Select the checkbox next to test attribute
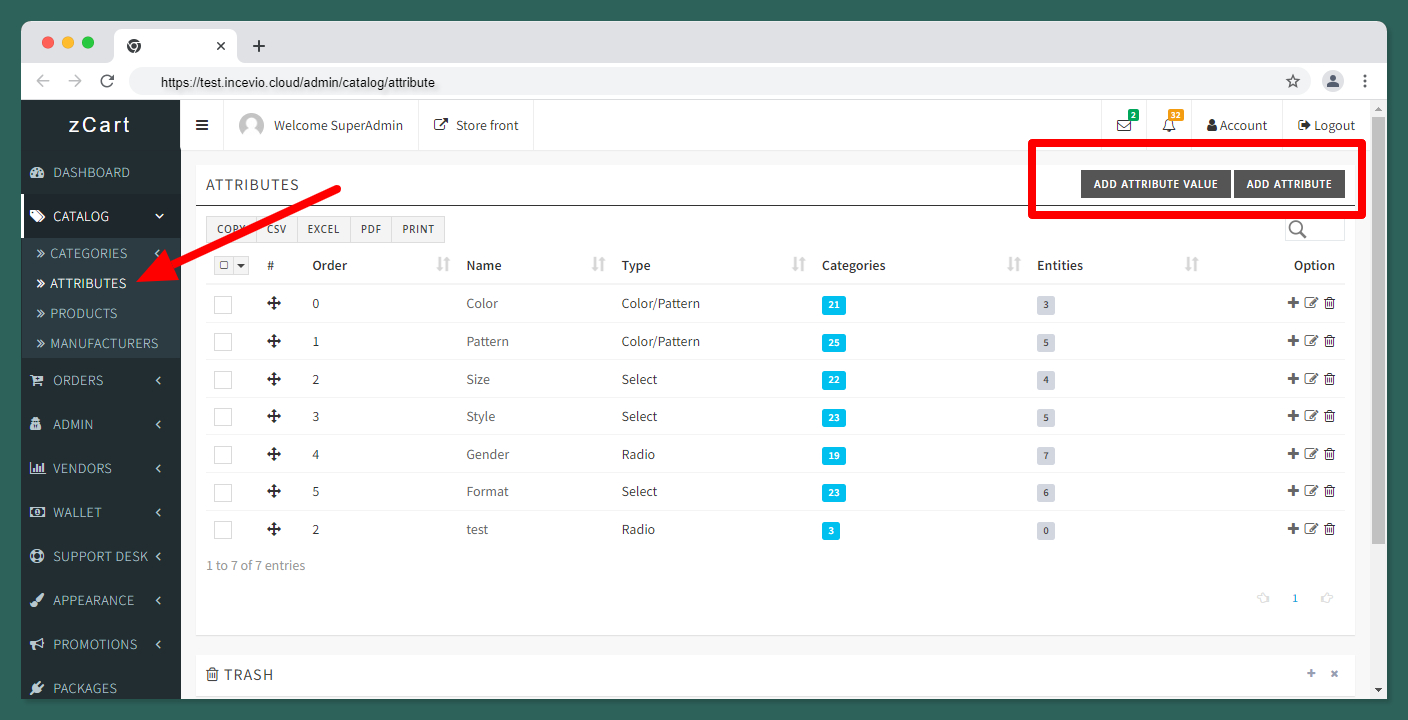The image size is (1408, 720). tap(223, 530)
